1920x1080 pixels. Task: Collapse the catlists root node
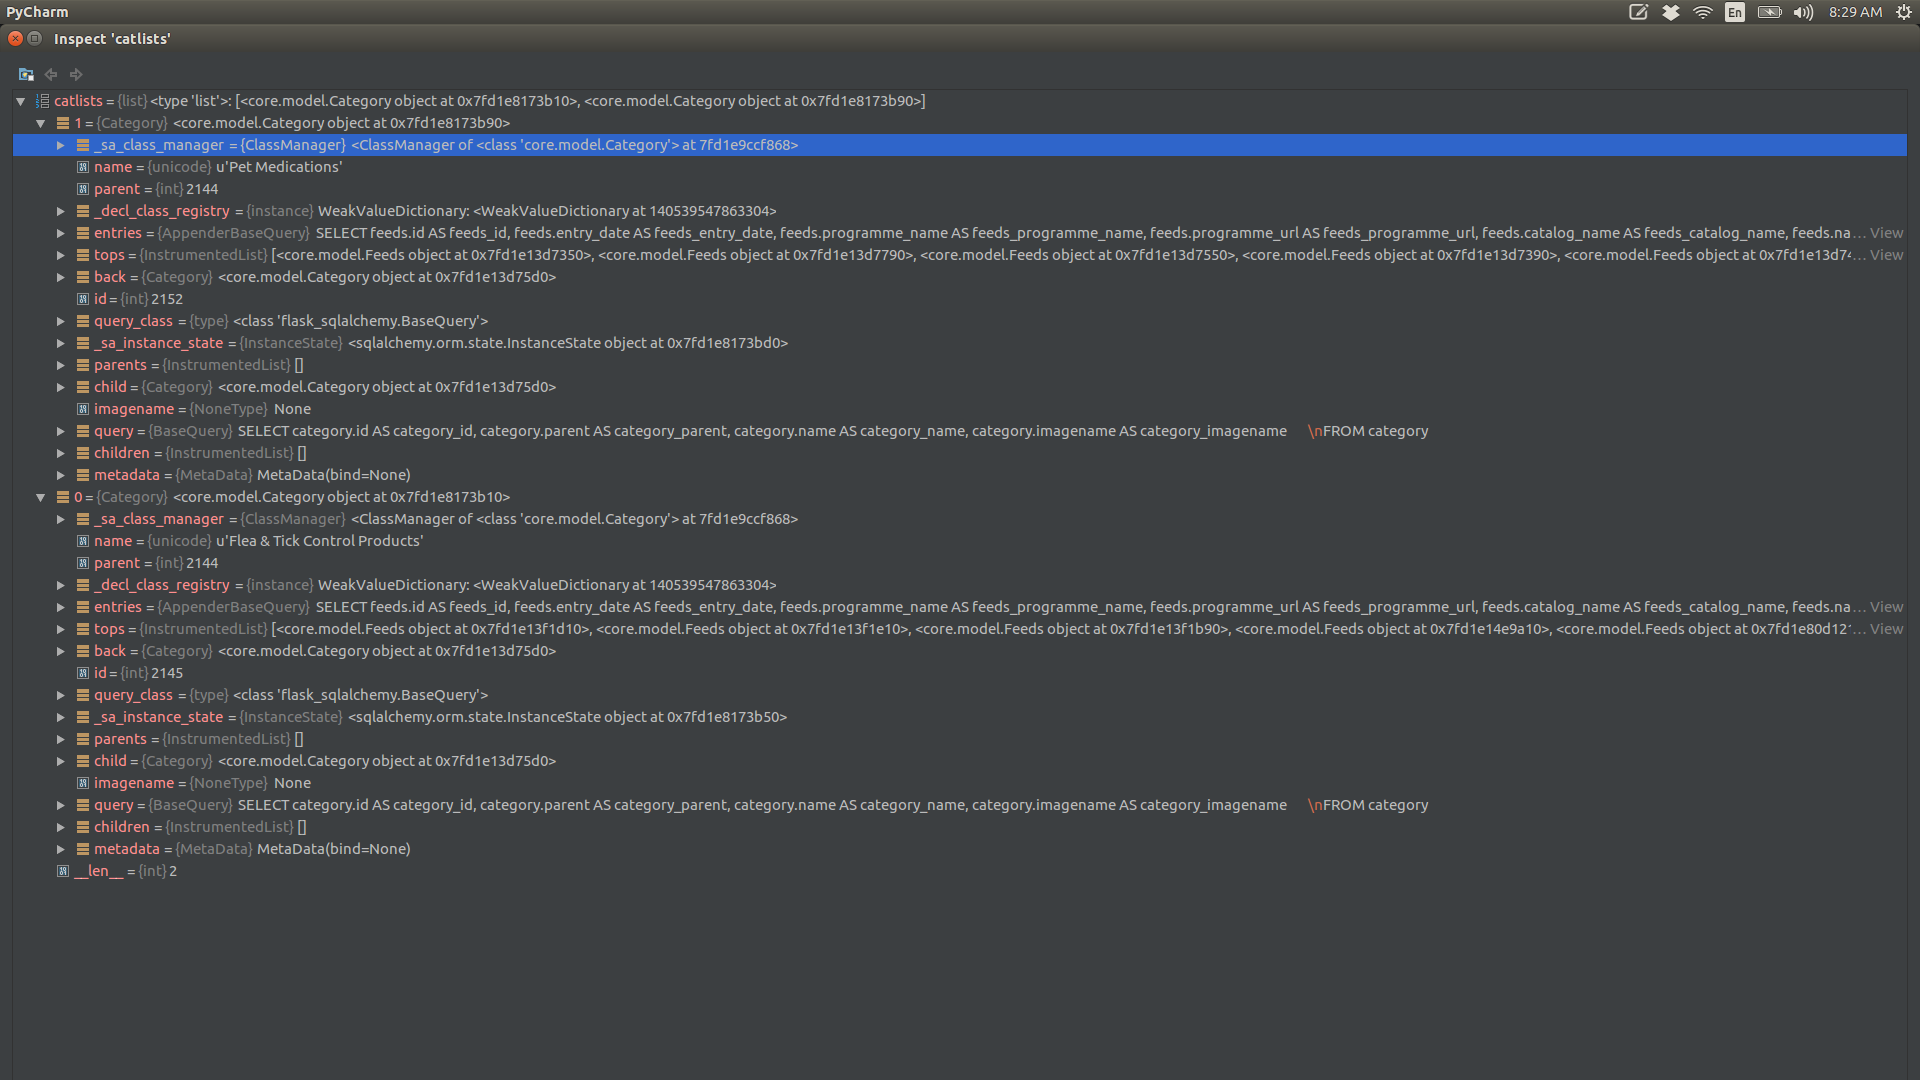click(20, 101)
